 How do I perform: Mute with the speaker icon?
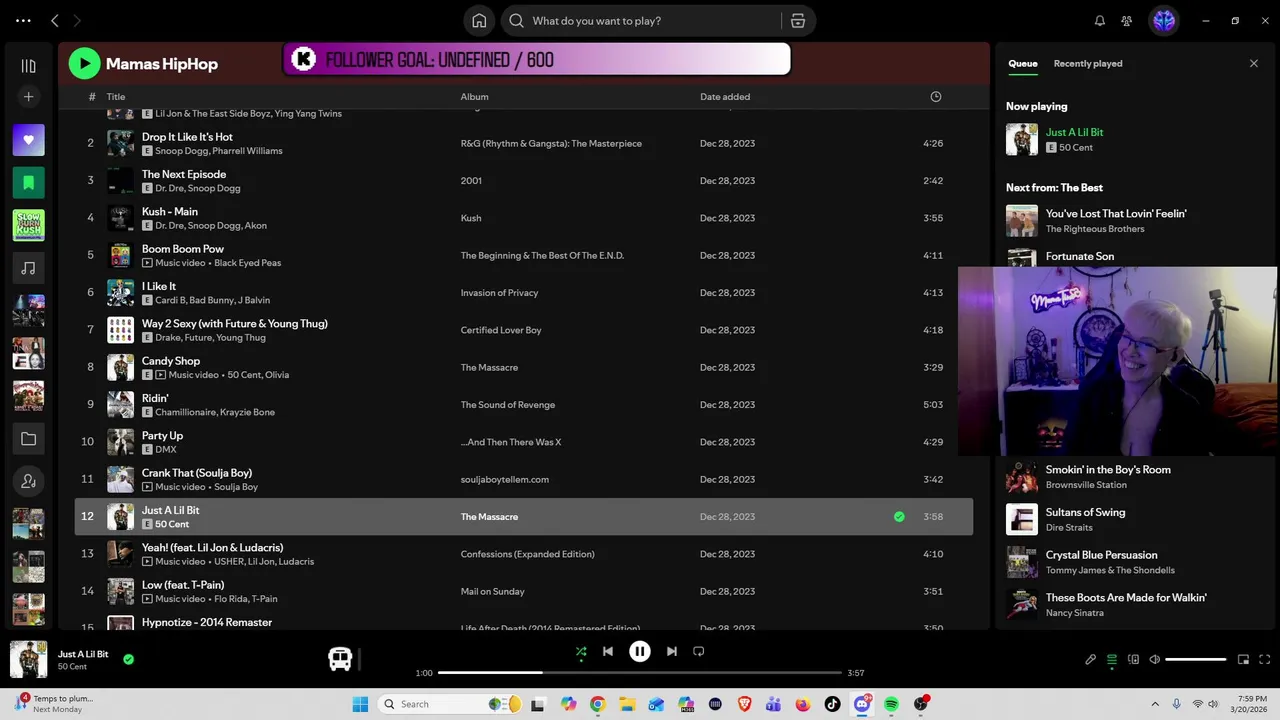point(1155,660)
